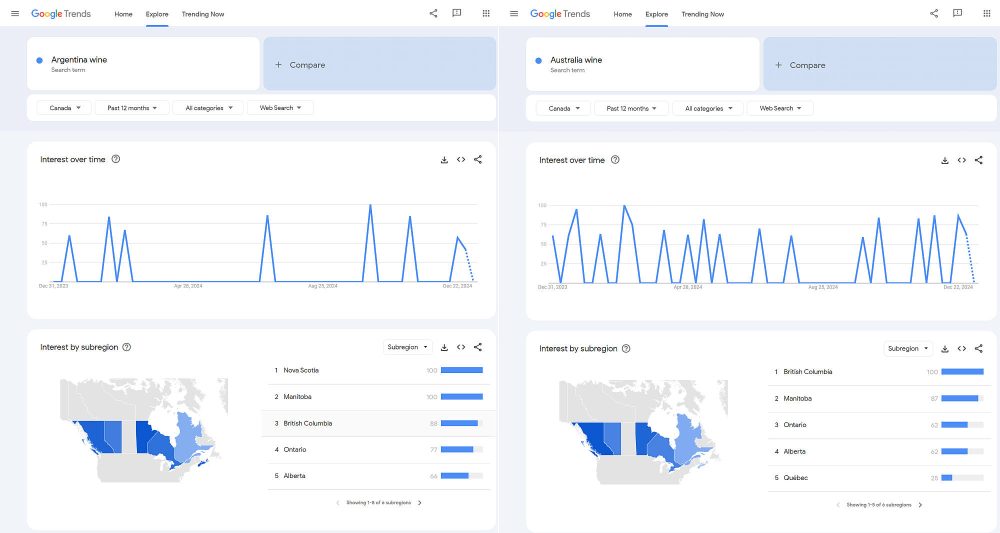1000x533 pixels.
Task: Embed Australia wine interest over time chart
Action: click(962, 161)
